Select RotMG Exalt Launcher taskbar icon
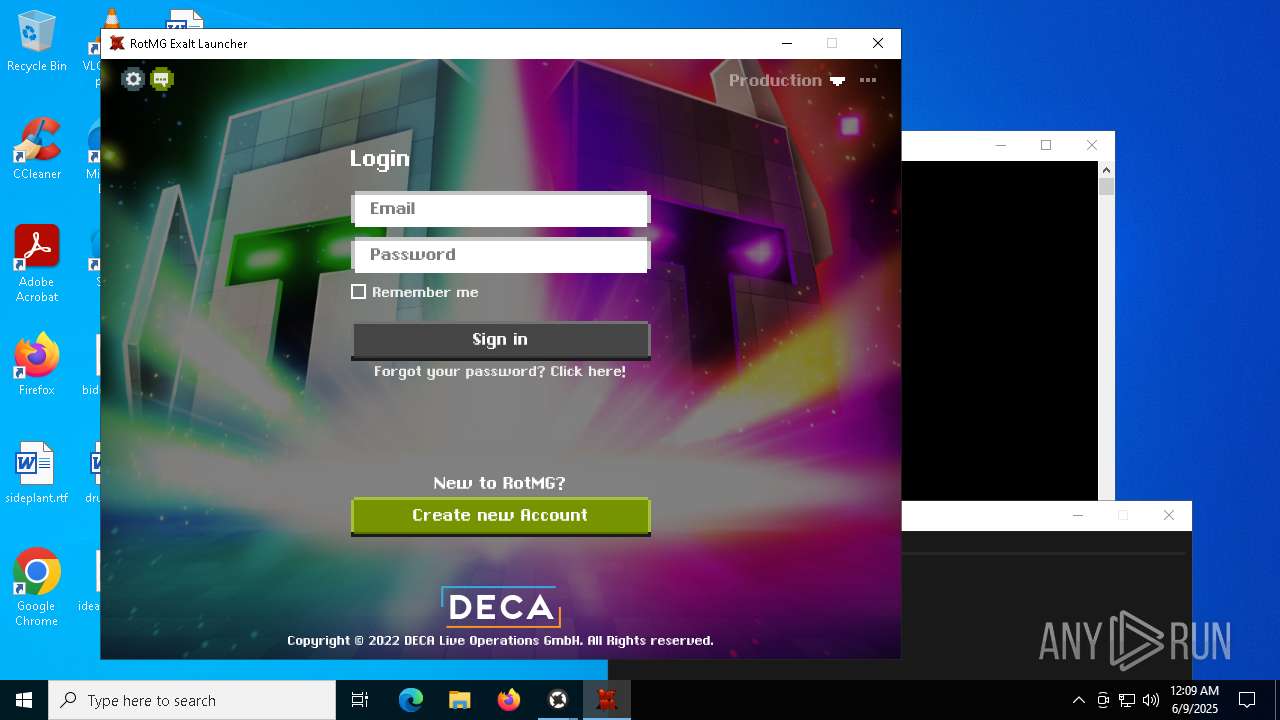This screenshot has height=720, width=1280. [x=607, y=700]
